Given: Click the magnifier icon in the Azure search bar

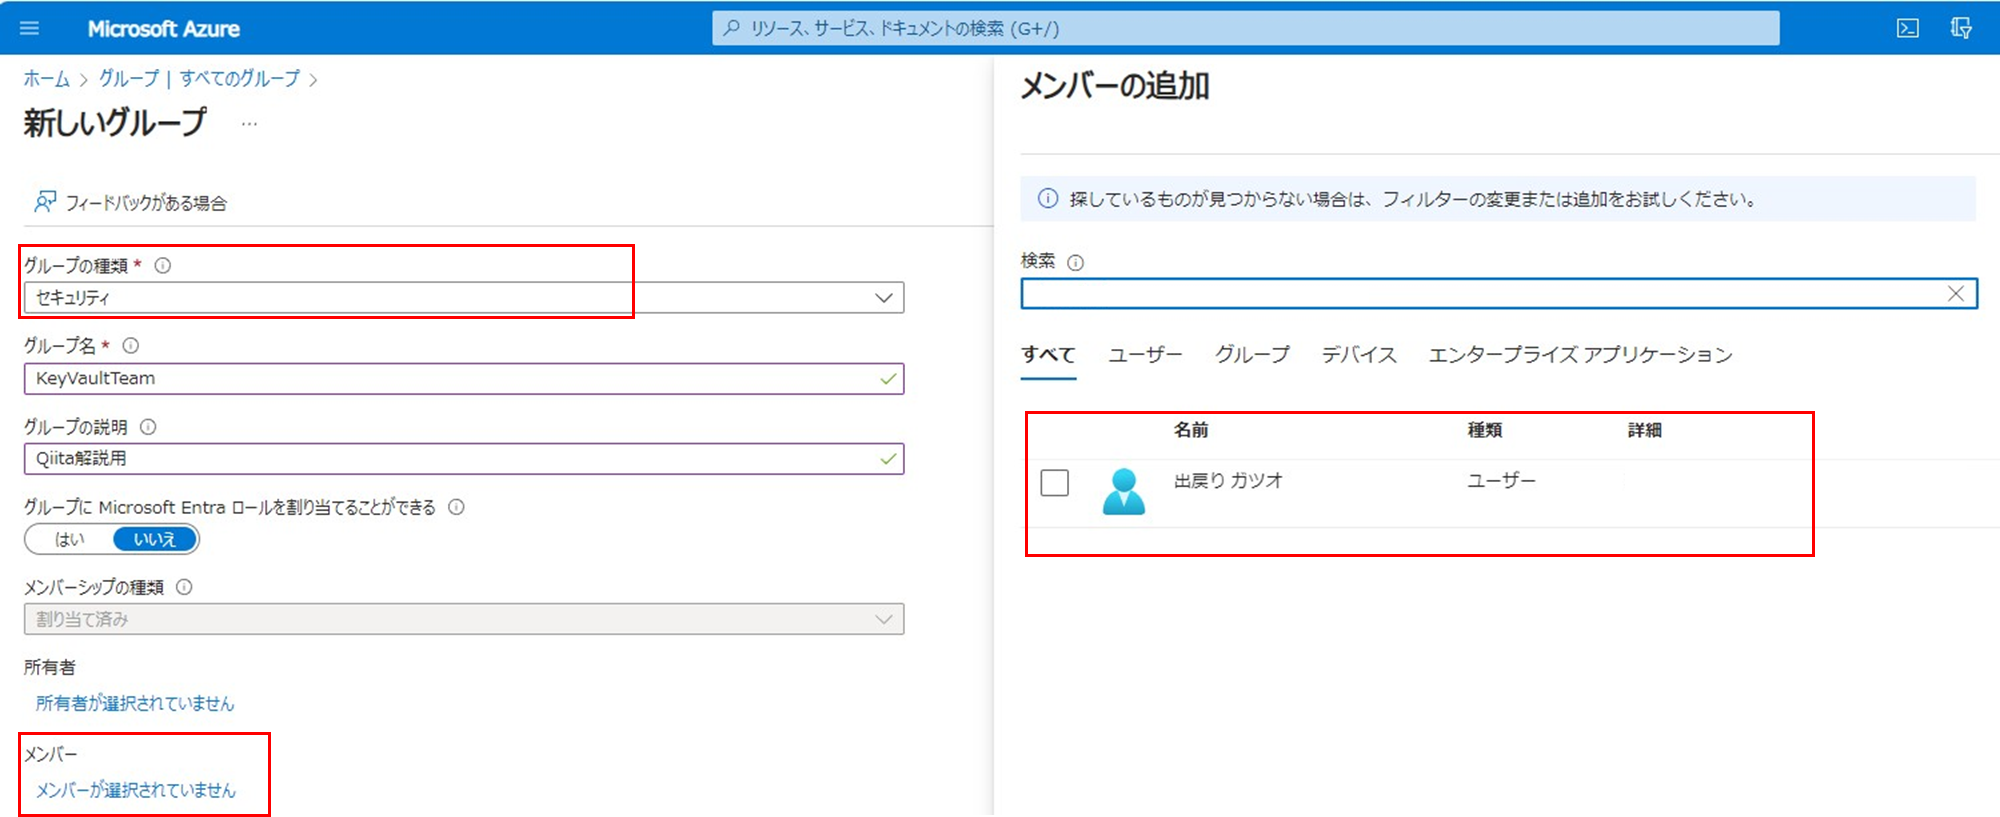Looking at the screenshot, I should pyautogui.click(x=731, y=28).
